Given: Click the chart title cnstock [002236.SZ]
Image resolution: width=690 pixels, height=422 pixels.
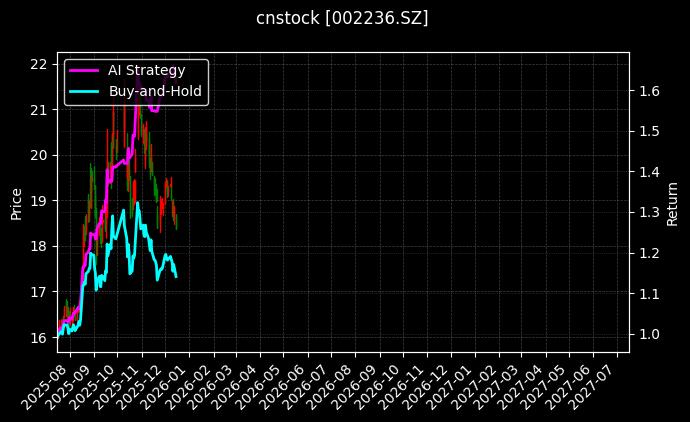Looking at the screenshot, I should coord(343,18).
